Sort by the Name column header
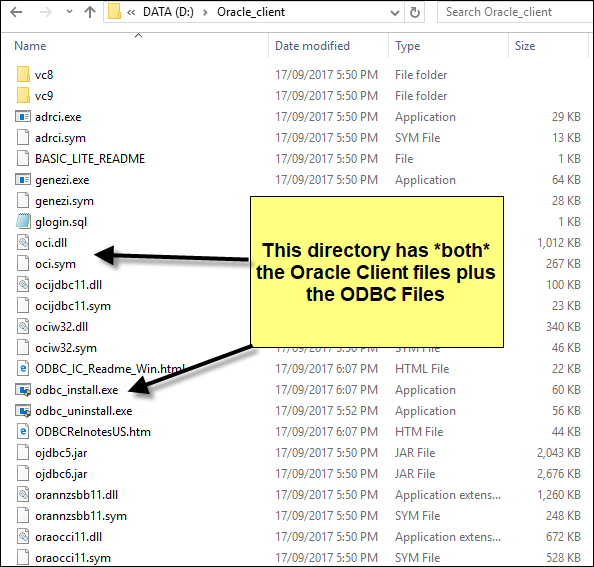Screen dimensions: 594x567 [30, 46]
